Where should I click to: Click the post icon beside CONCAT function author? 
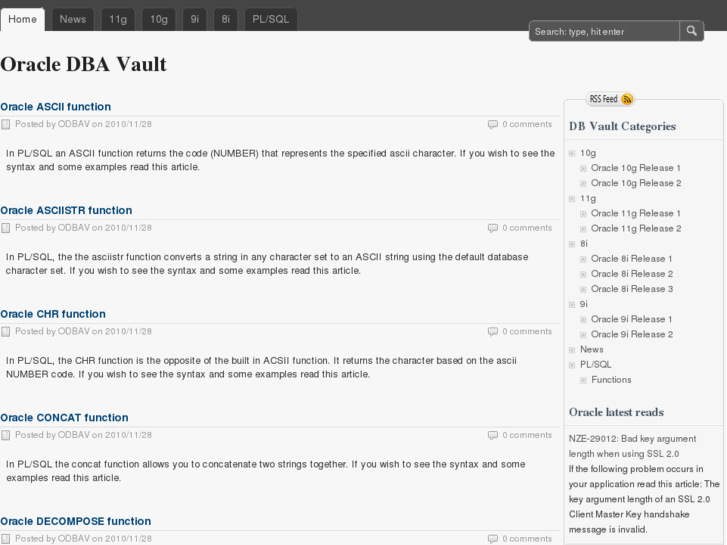coord(6,436)
